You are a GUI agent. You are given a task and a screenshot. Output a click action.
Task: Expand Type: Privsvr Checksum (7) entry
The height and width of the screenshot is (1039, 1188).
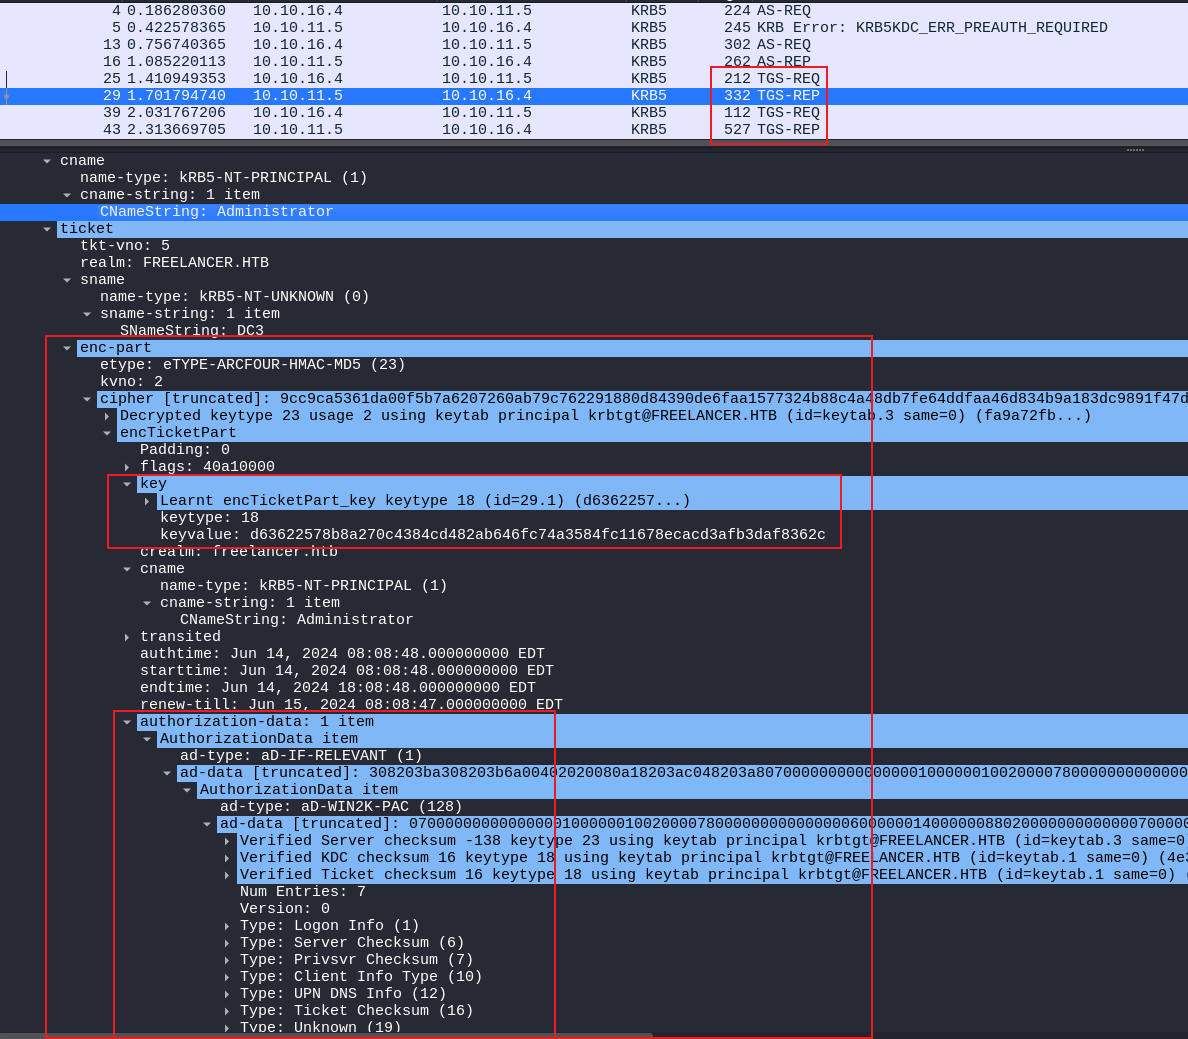(227, 960)
